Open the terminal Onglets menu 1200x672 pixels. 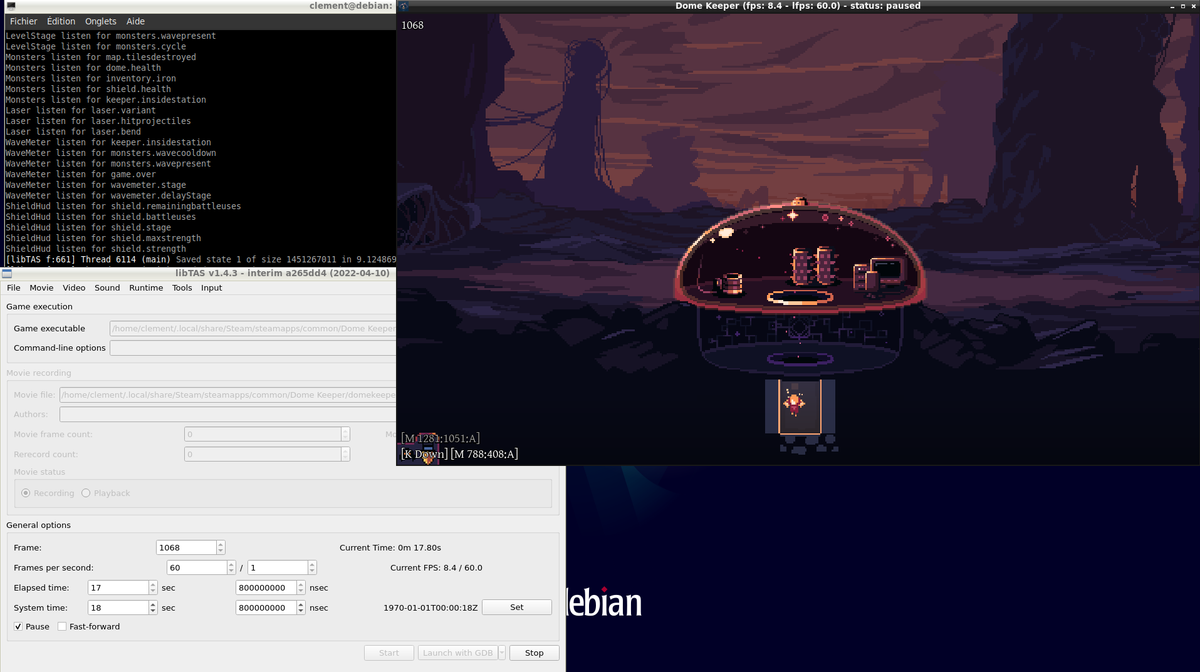pos(101,21)
